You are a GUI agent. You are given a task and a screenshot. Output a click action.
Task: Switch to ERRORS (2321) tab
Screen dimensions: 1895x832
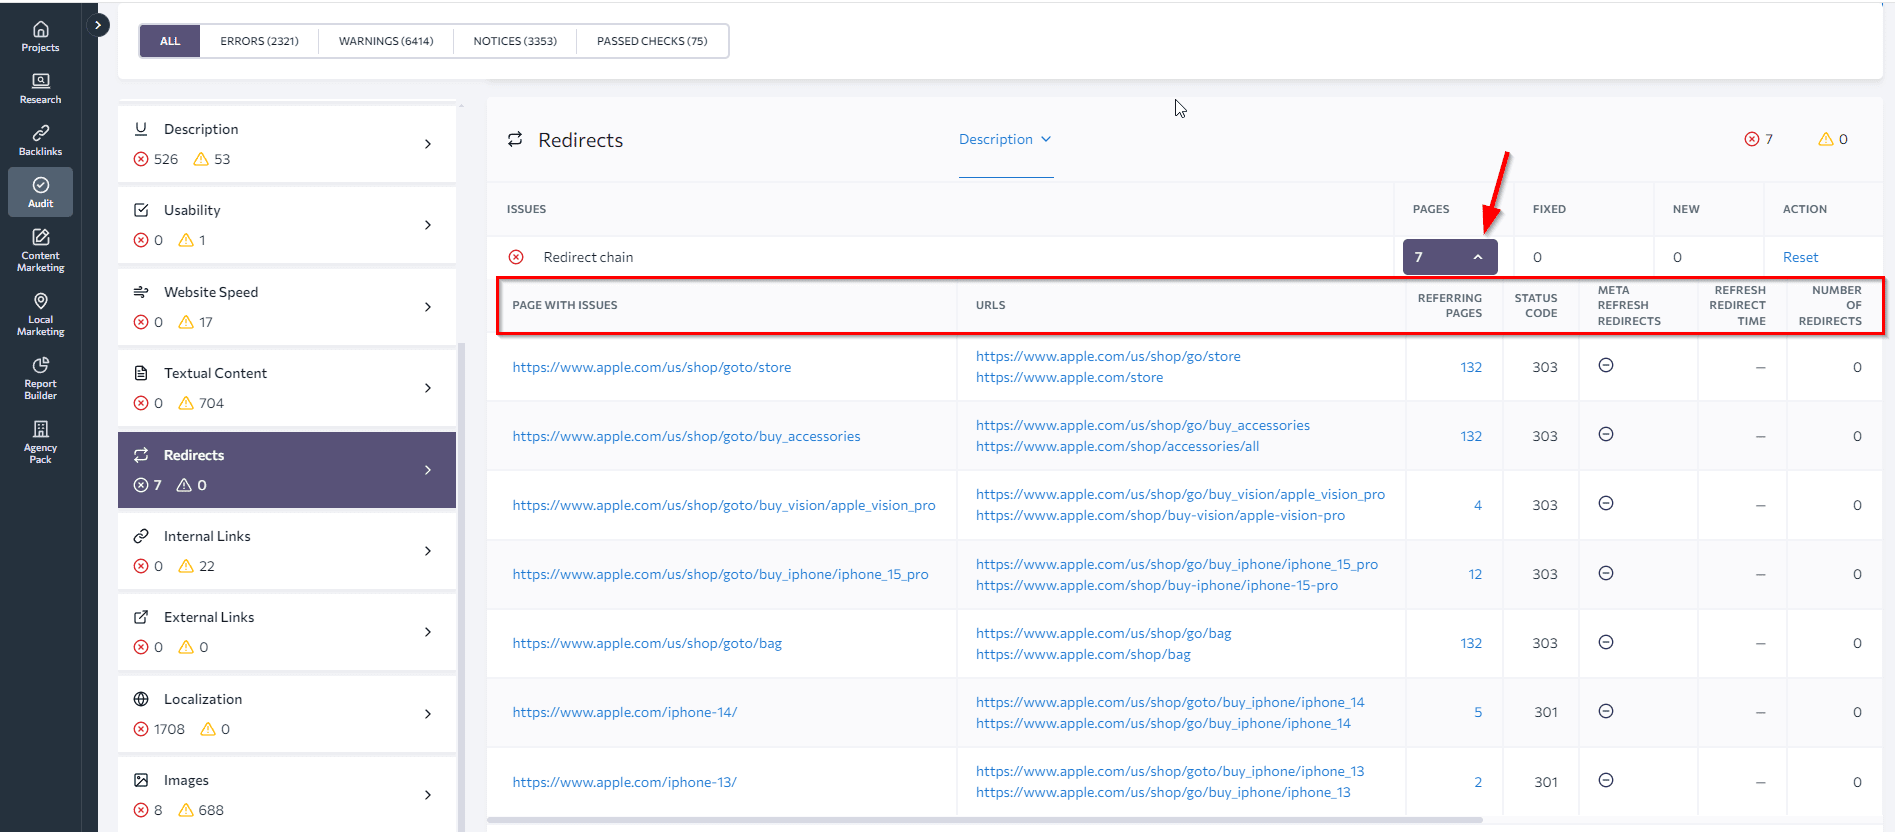point(259,41)
